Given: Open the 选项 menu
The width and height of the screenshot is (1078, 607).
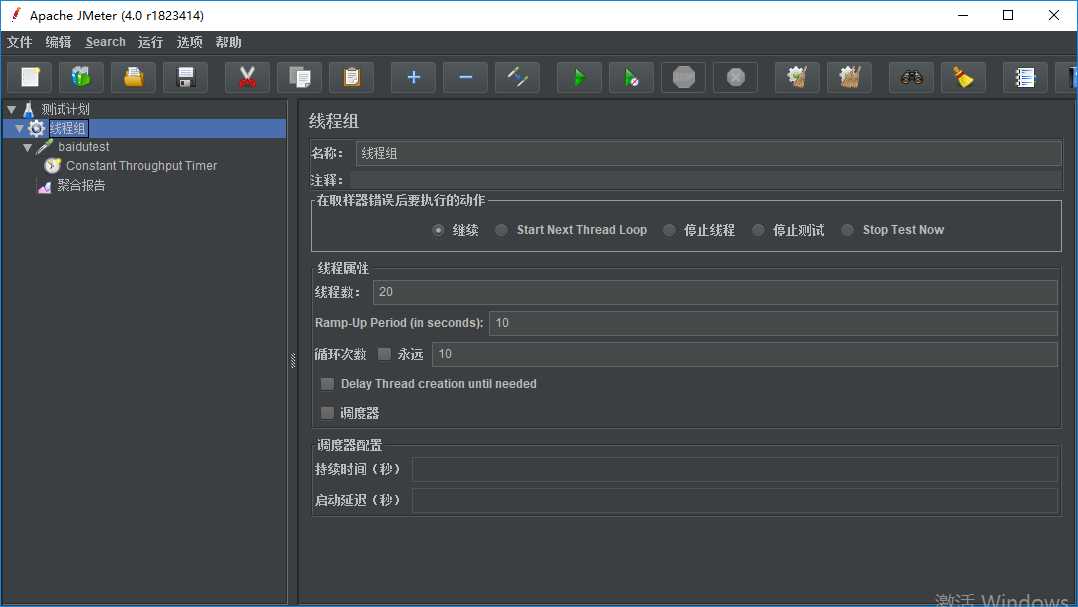Looking at the screenshot, I should click(189, 42).
